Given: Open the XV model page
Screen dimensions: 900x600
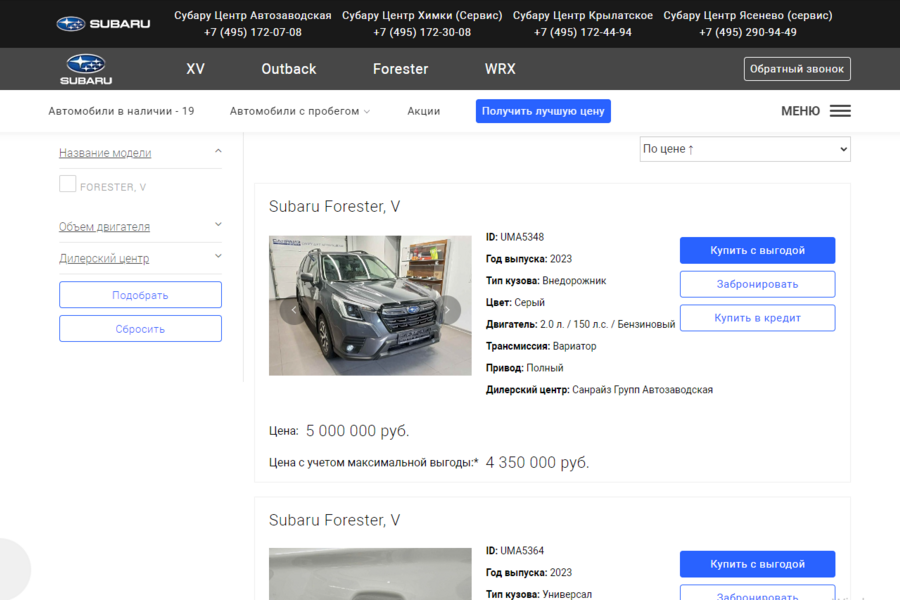Looking at the screenshot, I should pos(195,69).
